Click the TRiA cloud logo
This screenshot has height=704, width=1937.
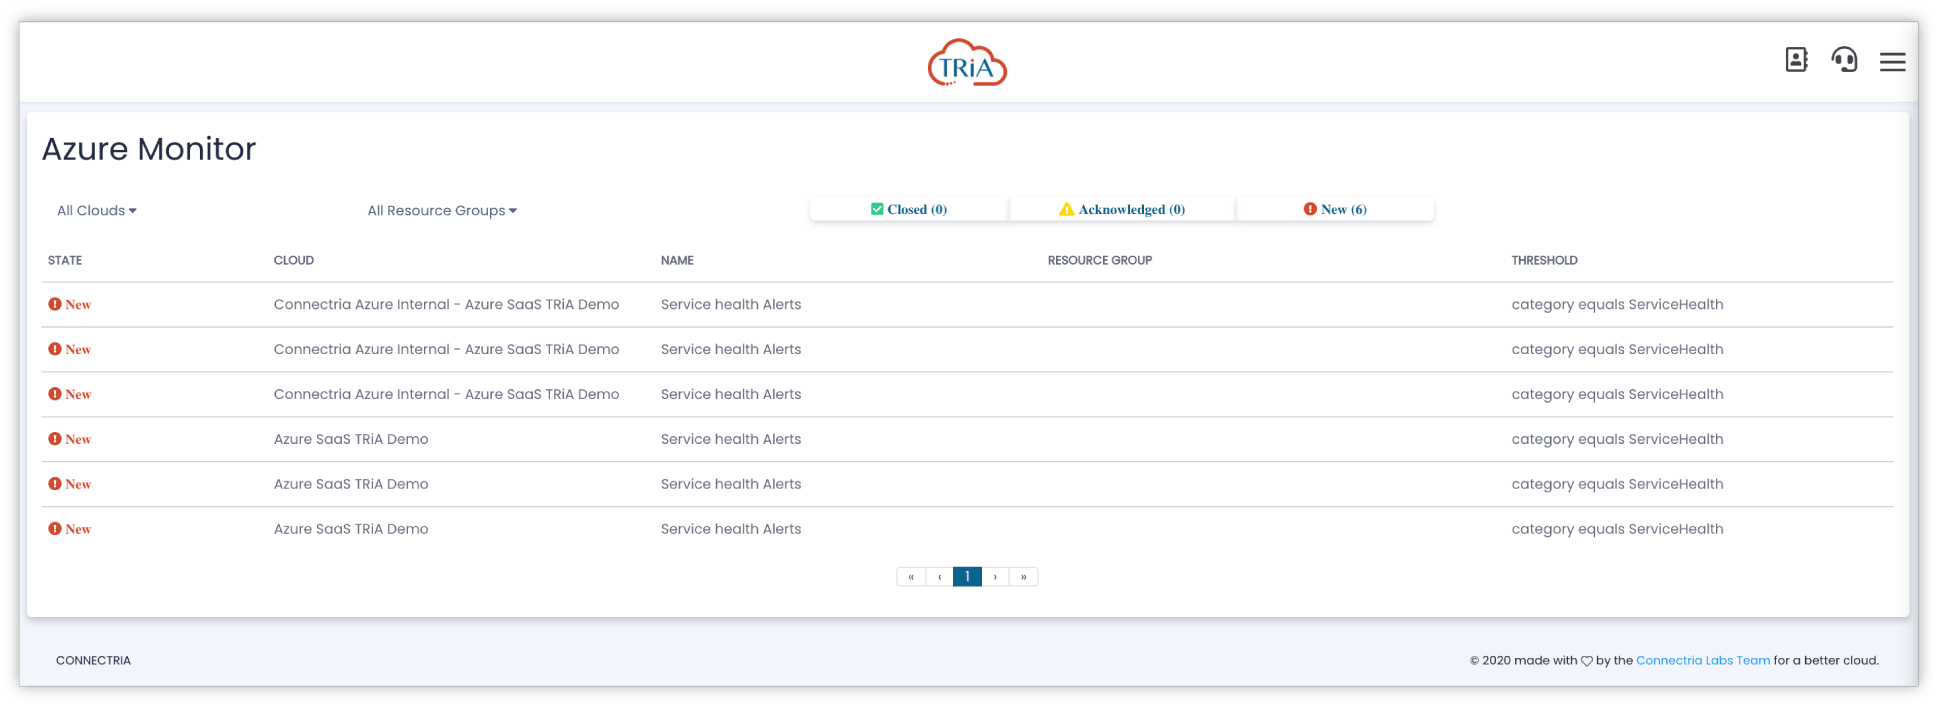967,63
